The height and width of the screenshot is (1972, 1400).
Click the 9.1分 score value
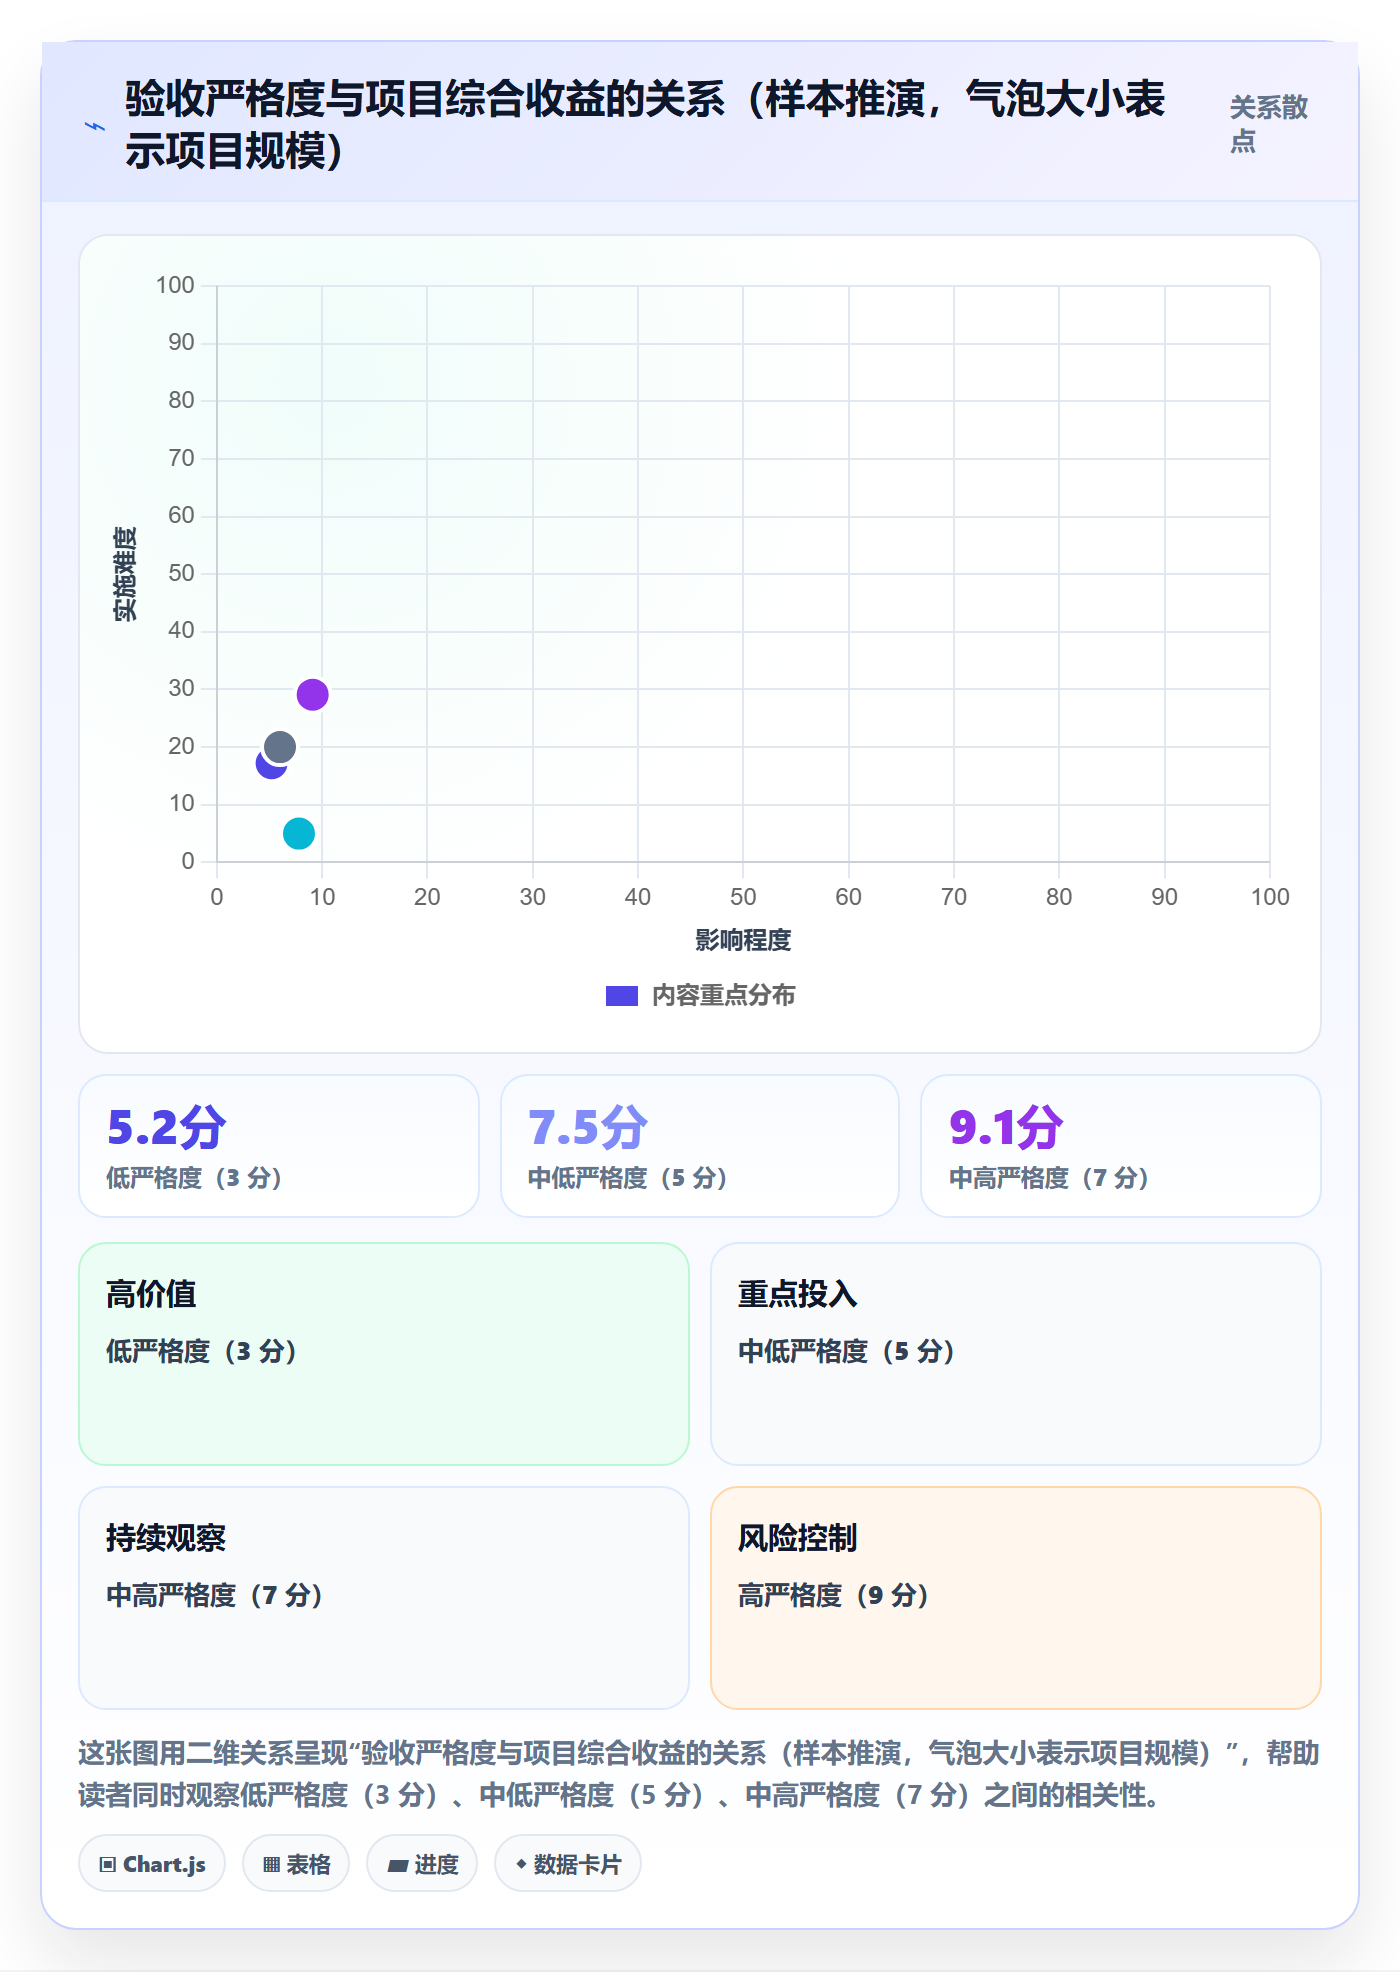click(x=1006, y=1127)
